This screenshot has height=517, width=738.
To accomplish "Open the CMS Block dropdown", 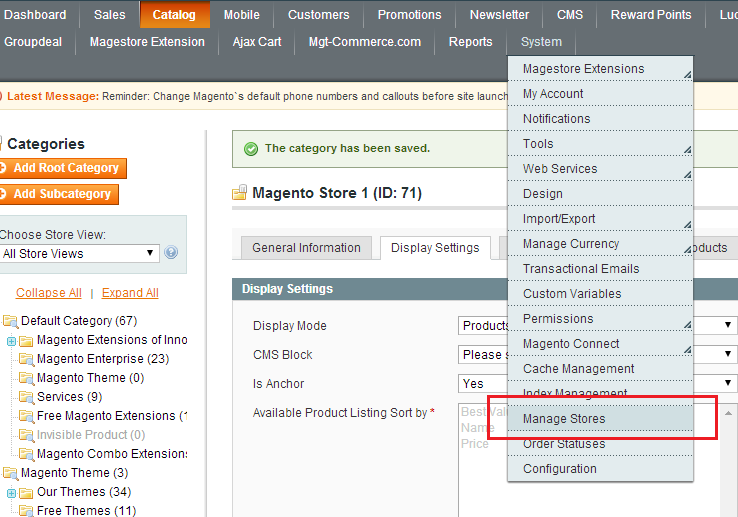I will click(x=728, y=354).
